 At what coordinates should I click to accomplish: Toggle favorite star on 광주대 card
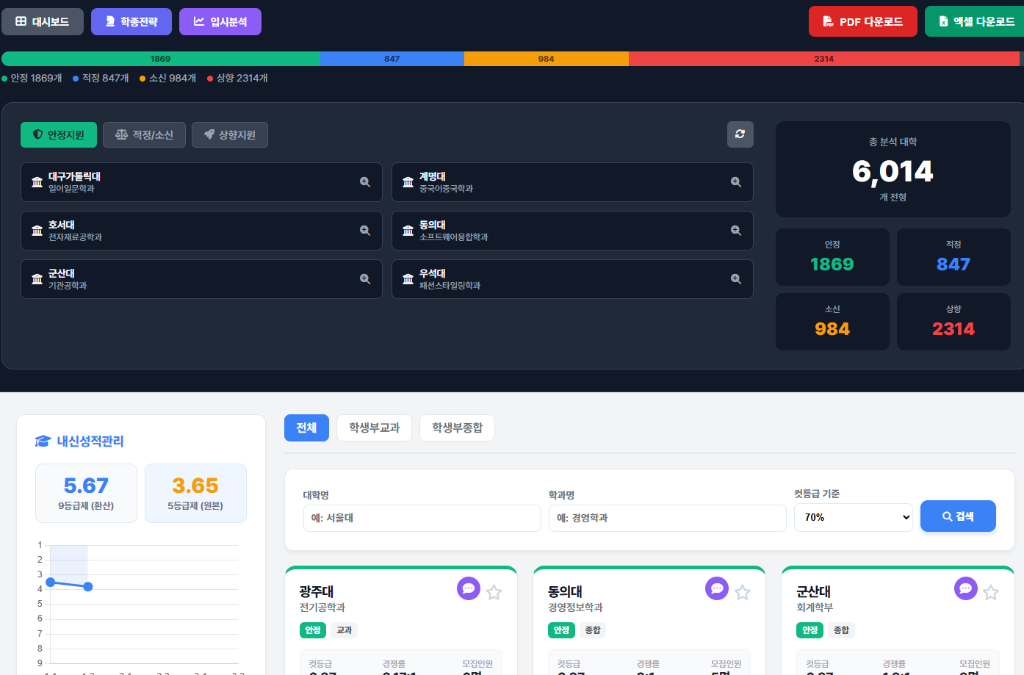[x=493, y=592]
